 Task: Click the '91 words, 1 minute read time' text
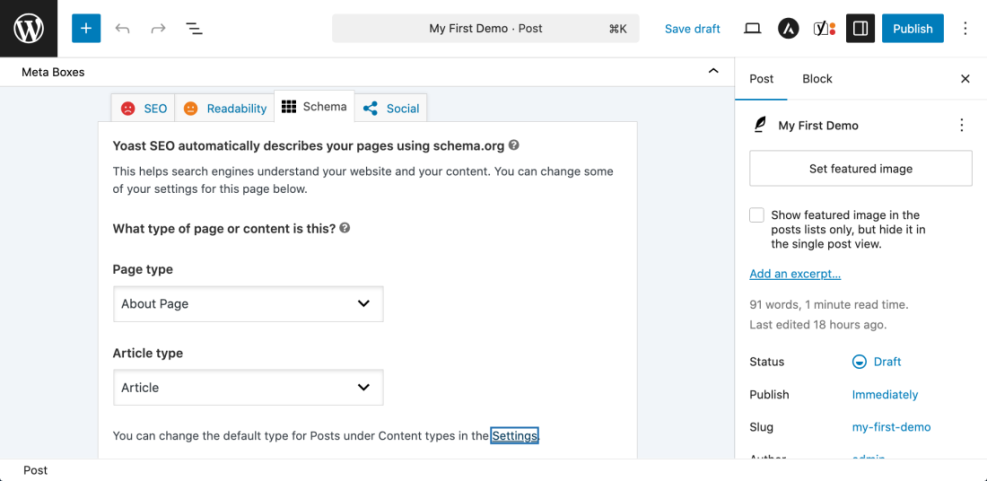point(828,305)
